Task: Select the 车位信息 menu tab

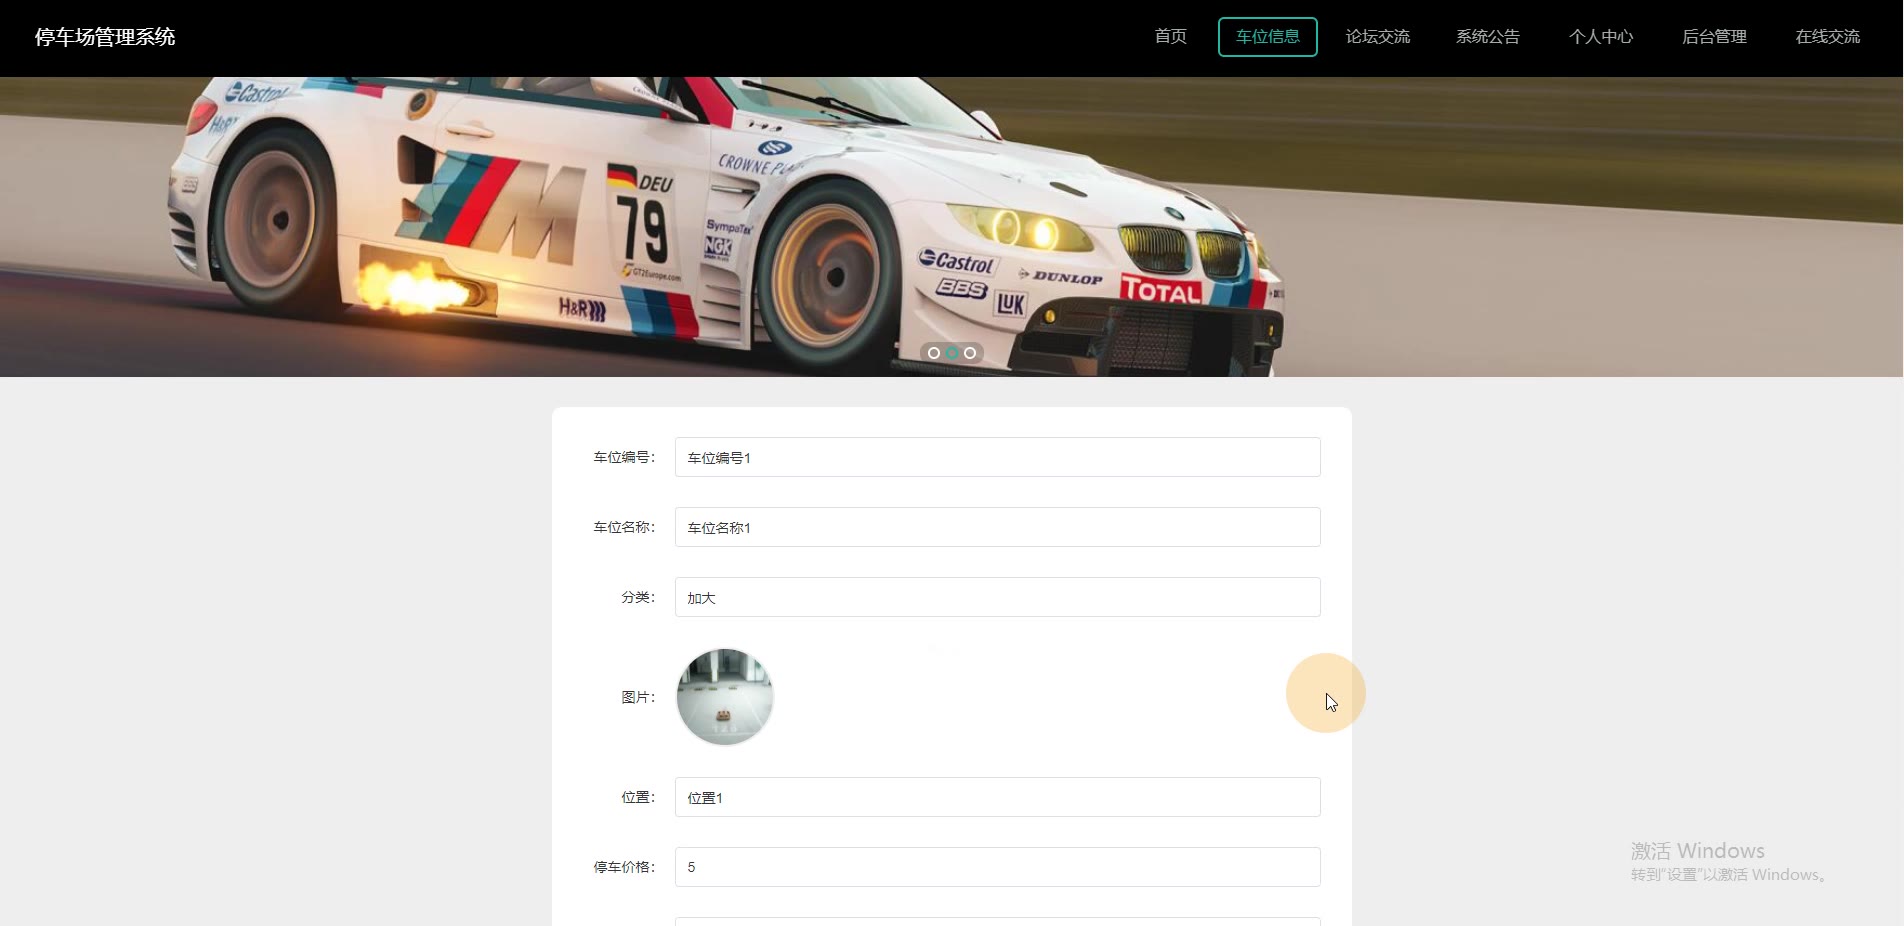Action: point(1267,37)
